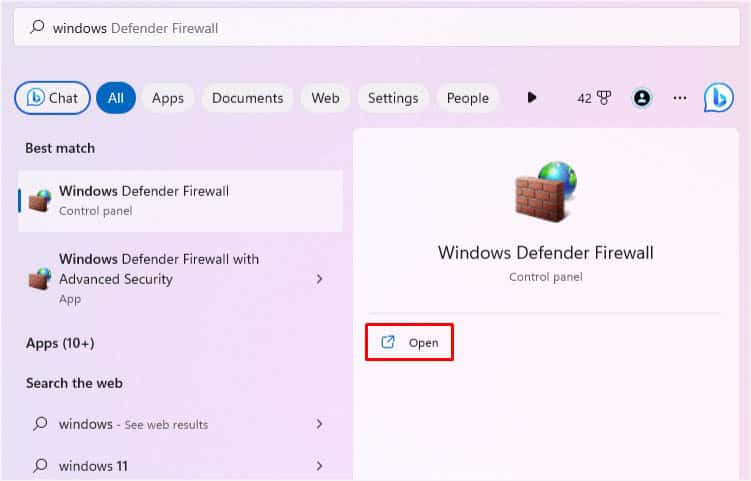This screenshot has height=481, width=751.
Task: Launch Bing from the large Bing icon
Action: (x=718, y=97)
